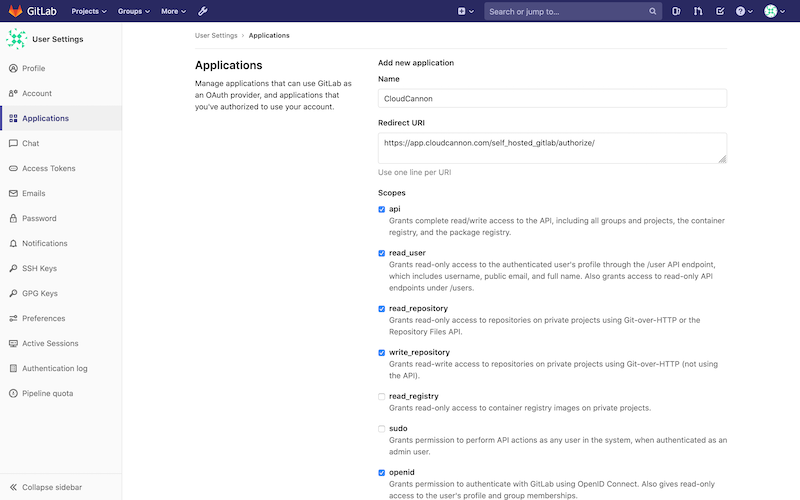The height and width of the screenshot is (500, 800).
Task: Enable the read_registry scope checkbox
Action: point(382,396)
